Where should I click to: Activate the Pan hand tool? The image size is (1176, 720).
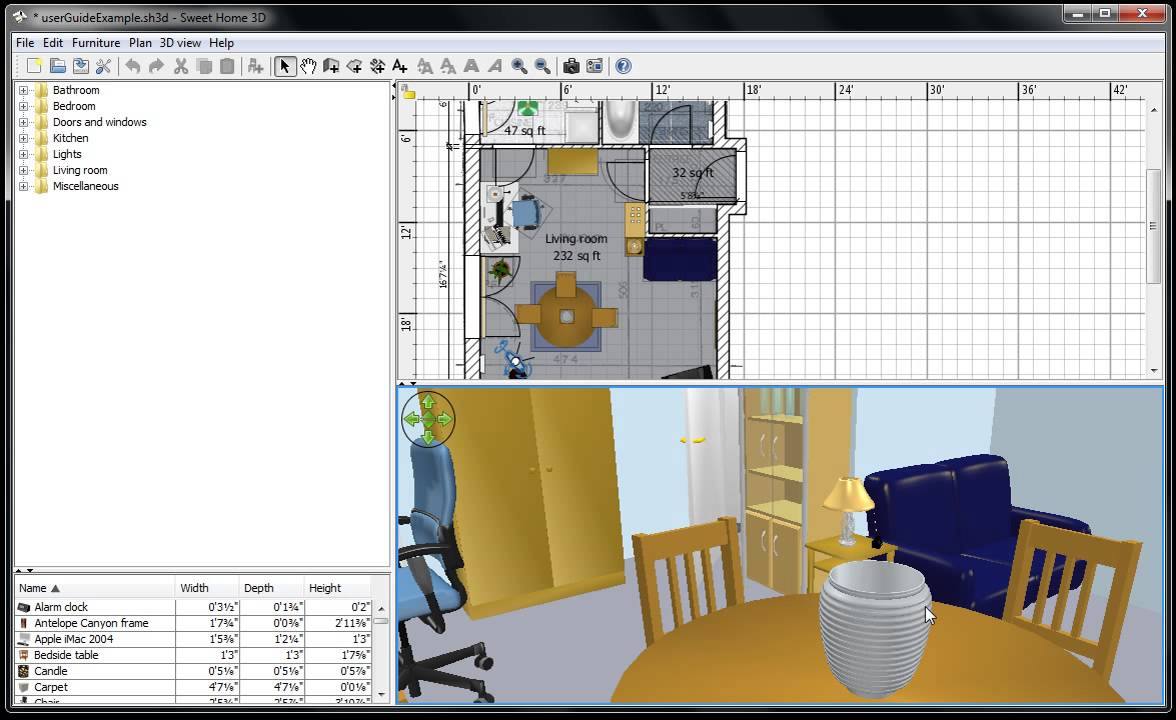pos(308,66)
